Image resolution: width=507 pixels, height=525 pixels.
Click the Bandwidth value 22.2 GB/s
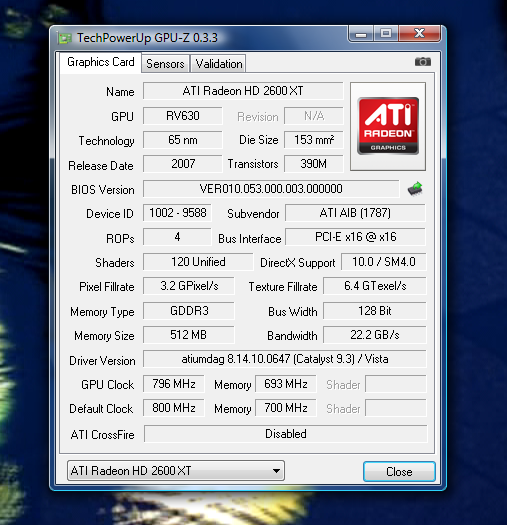(x=375, y=335)
